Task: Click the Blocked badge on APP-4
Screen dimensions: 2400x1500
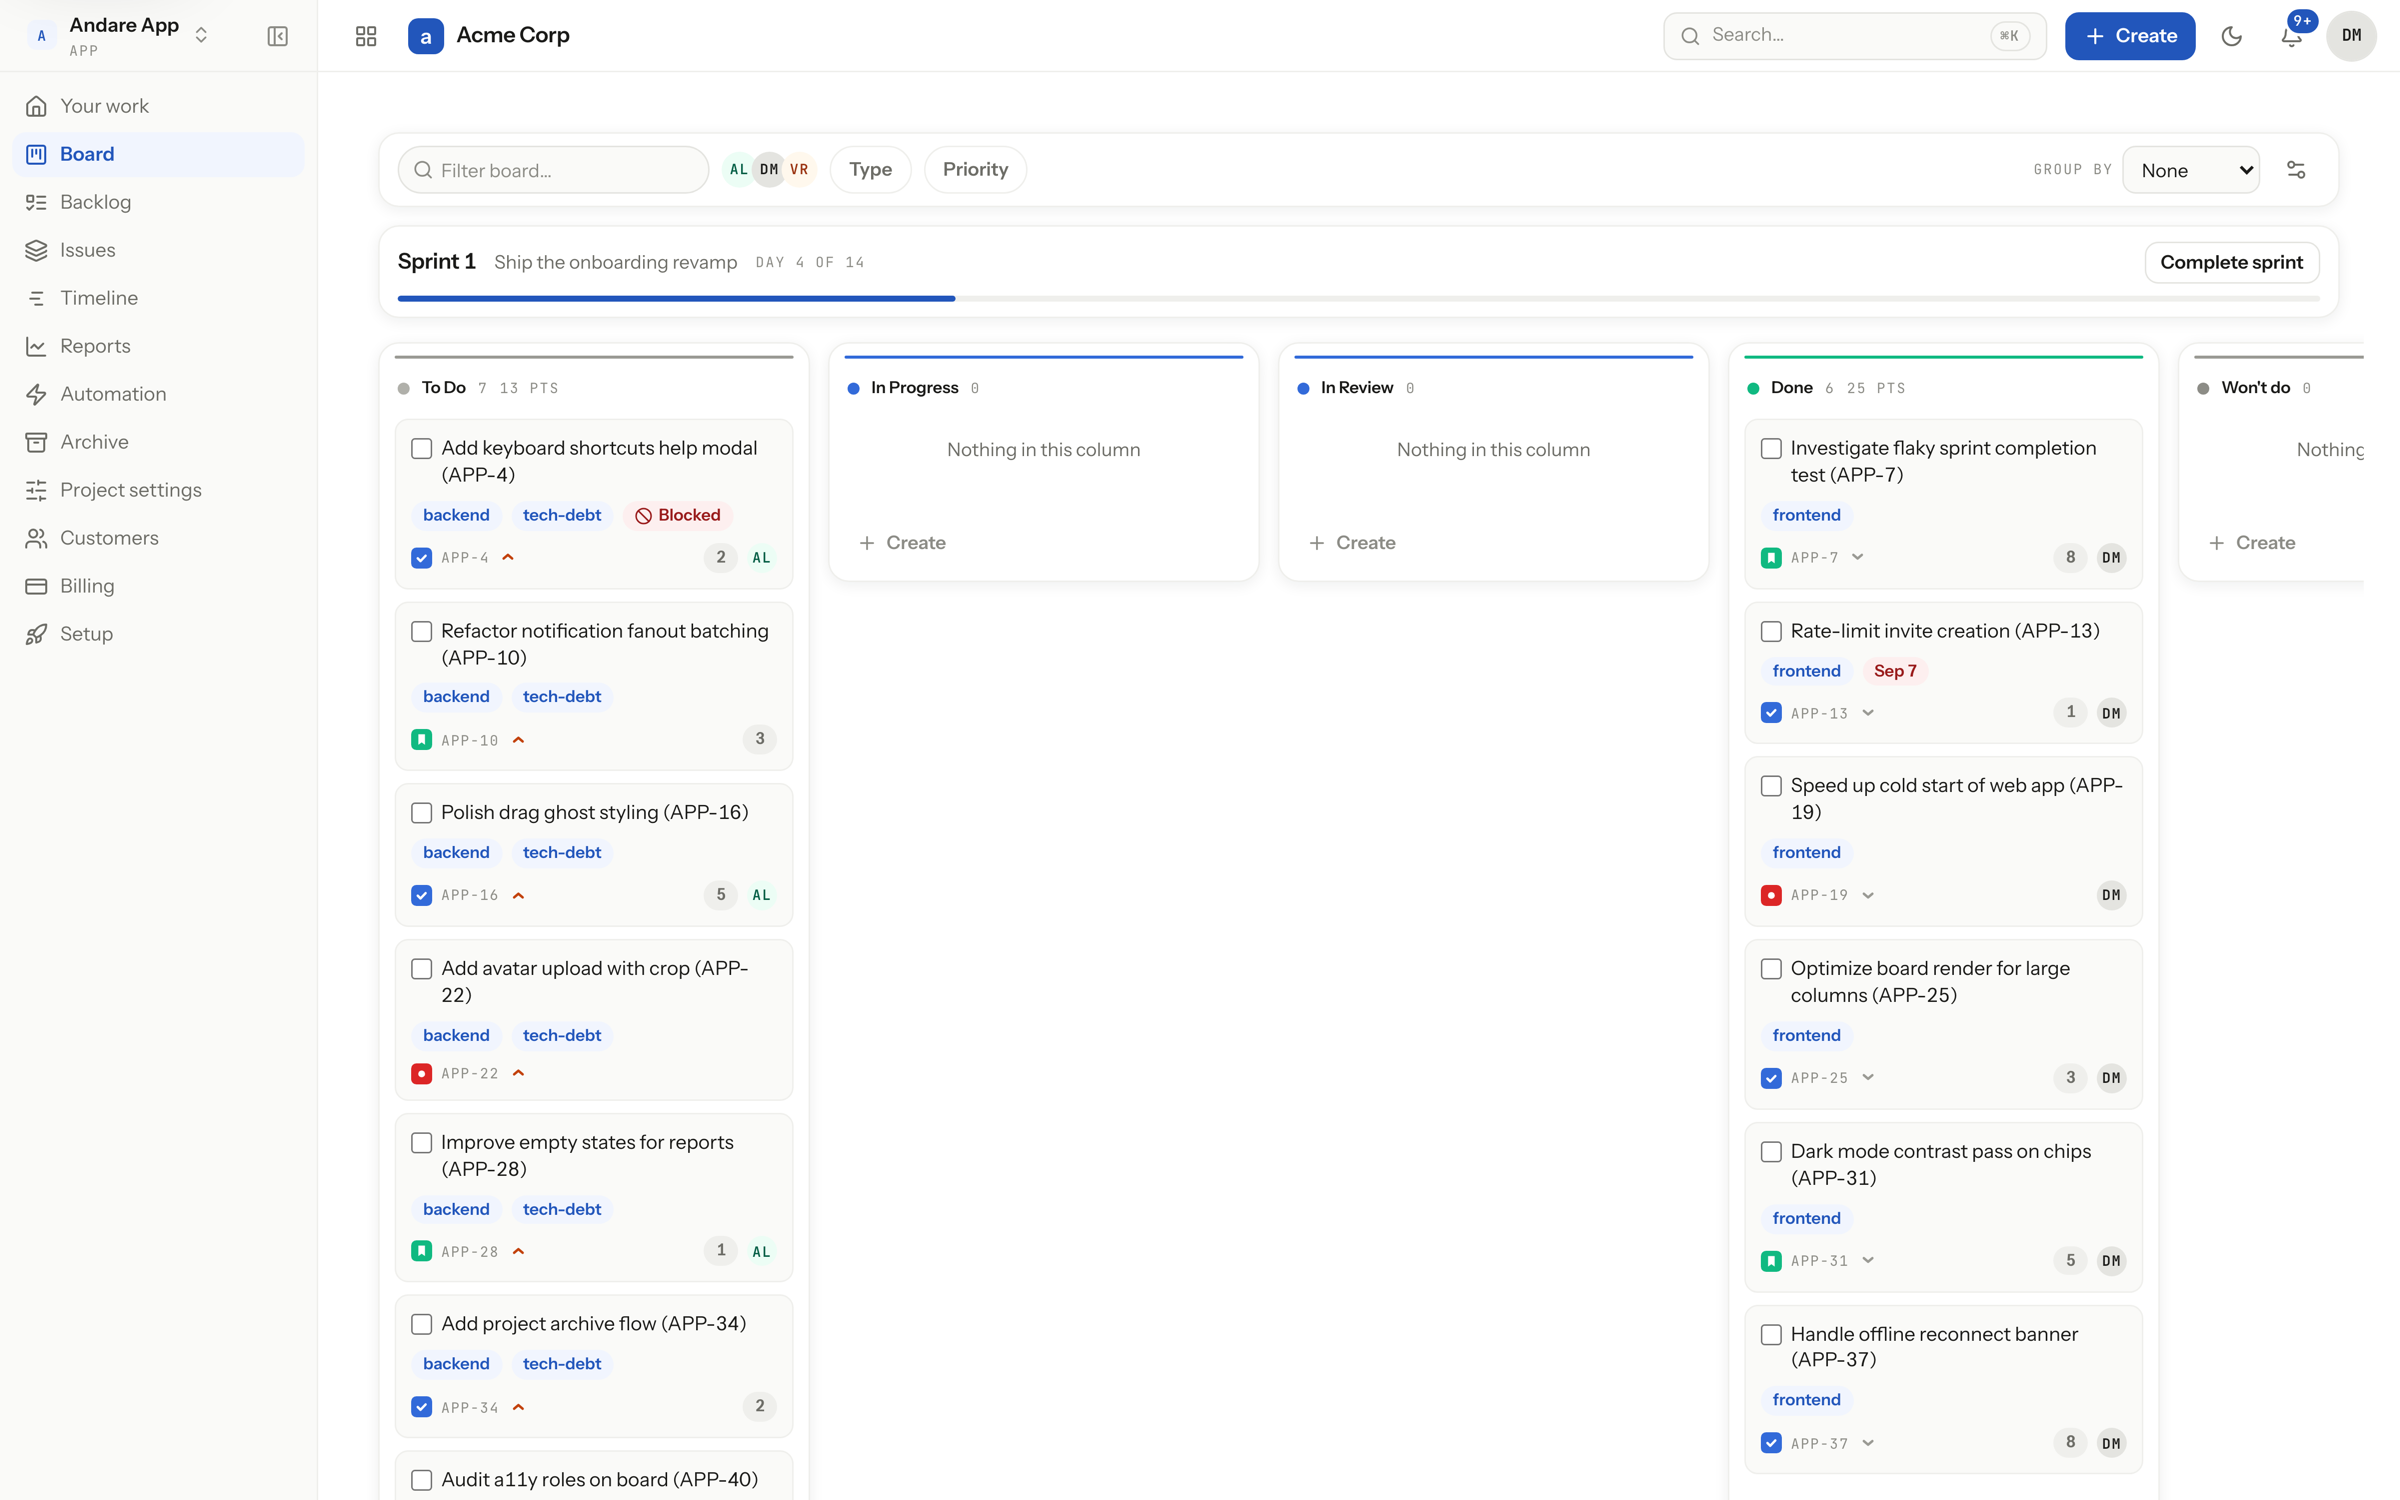Action: pos(678,516)
